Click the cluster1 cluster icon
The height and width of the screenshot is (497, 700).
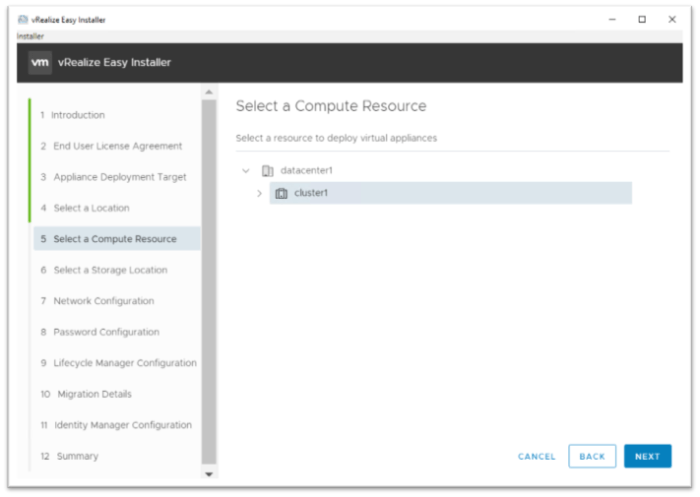(281, 193)
